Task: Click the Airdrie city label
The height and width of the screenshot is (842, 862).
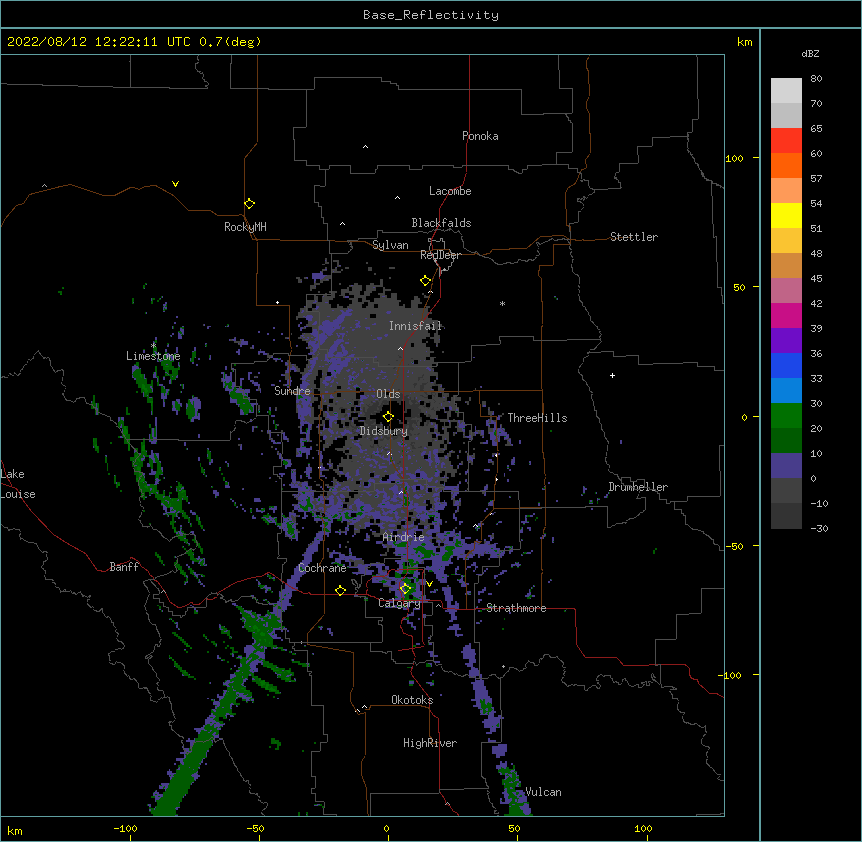Action: [x=404, y=537]
